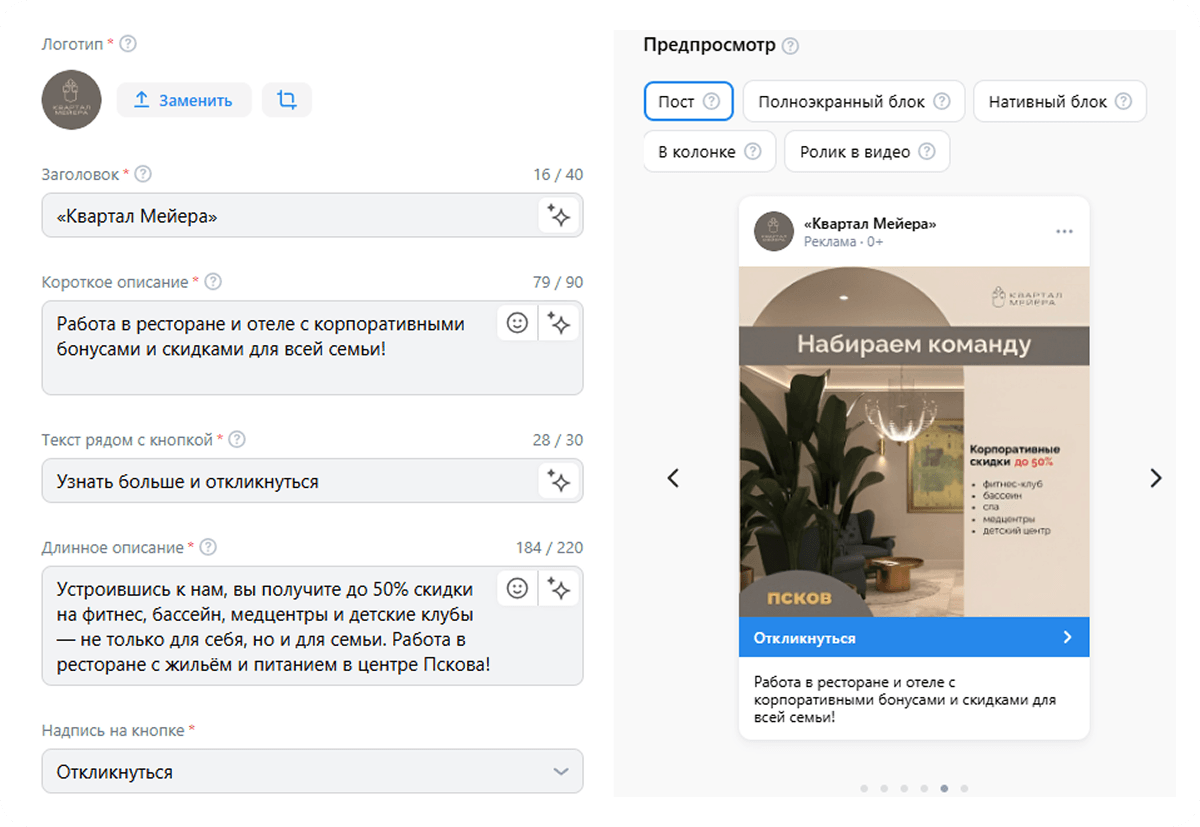Select the Нативный блок preview tab
The height and width of the screenshot is (827, 1200).
coord(1060,101)
